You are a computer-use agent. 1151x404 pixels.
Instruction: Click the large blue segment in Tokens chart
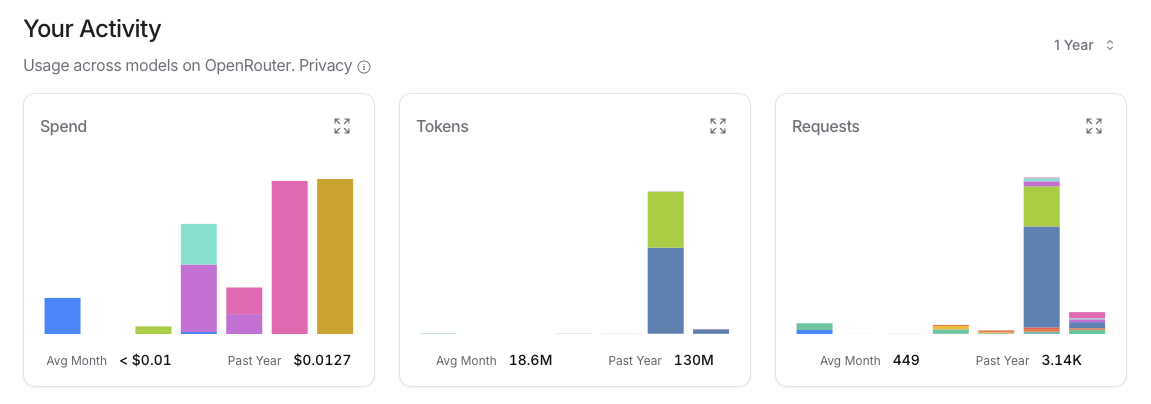[665, 290]
